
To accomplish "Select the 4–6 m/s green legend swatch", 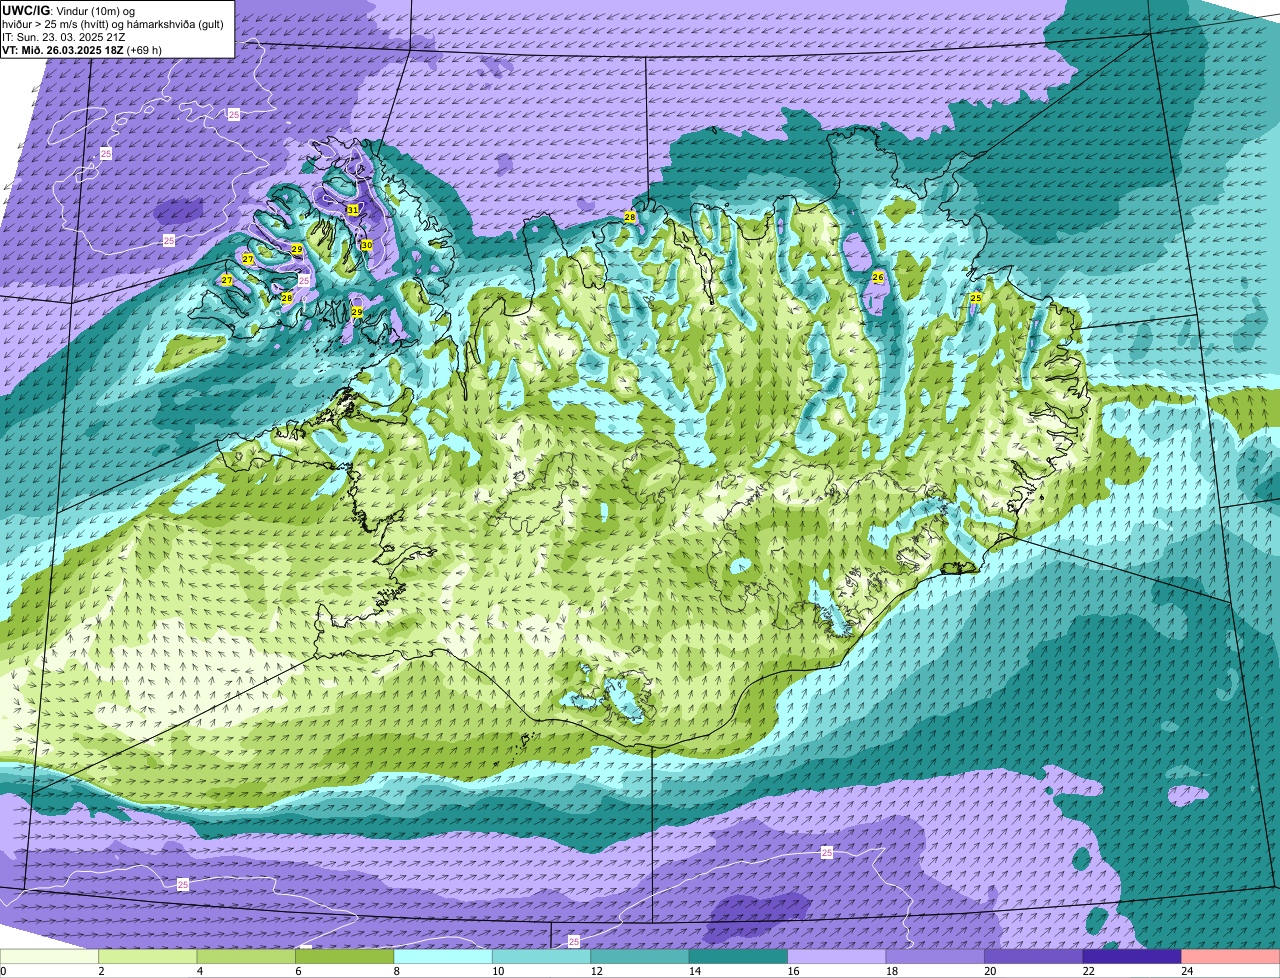I will [x=247, y=956].
